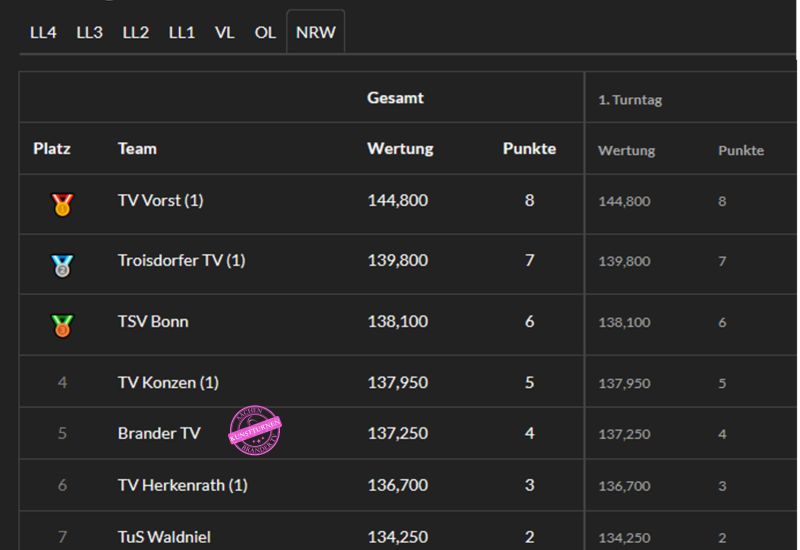Switch to the VL tab

[x=224, y=32]
